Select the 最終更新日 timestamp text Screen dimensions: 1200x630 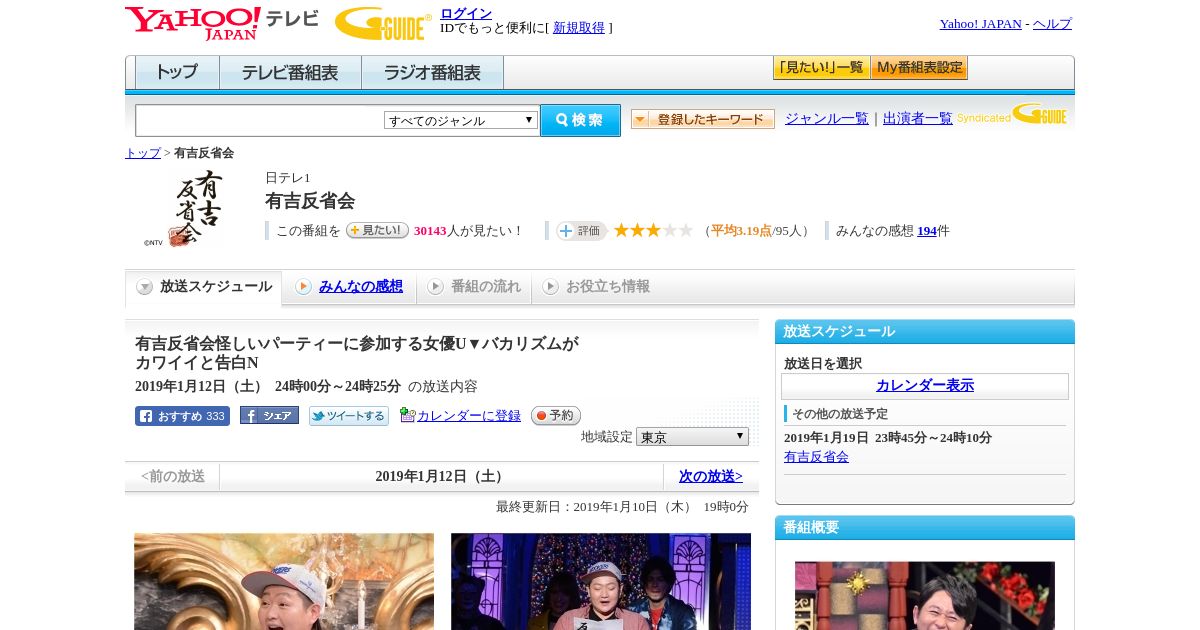(622, 507)
